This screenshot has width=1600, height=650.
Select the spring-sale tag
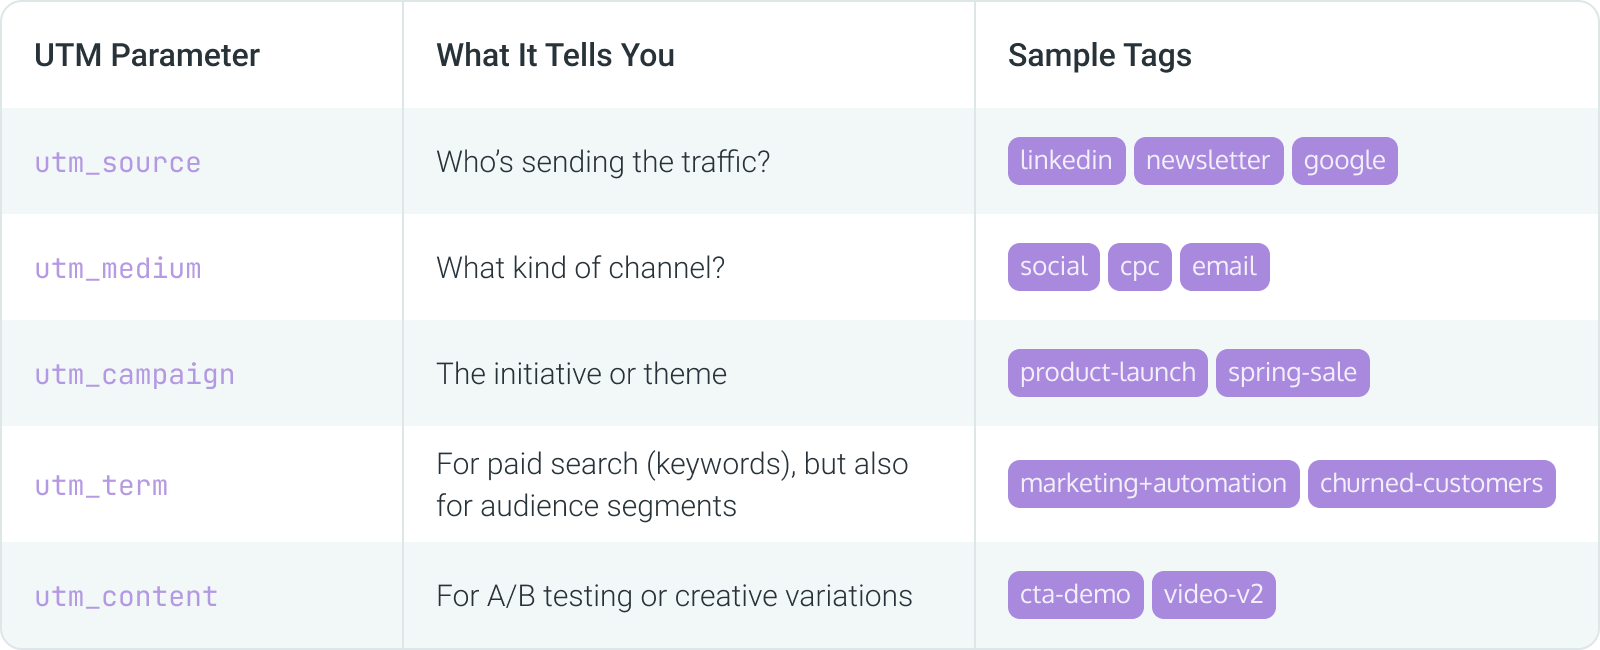(1292, 373)
